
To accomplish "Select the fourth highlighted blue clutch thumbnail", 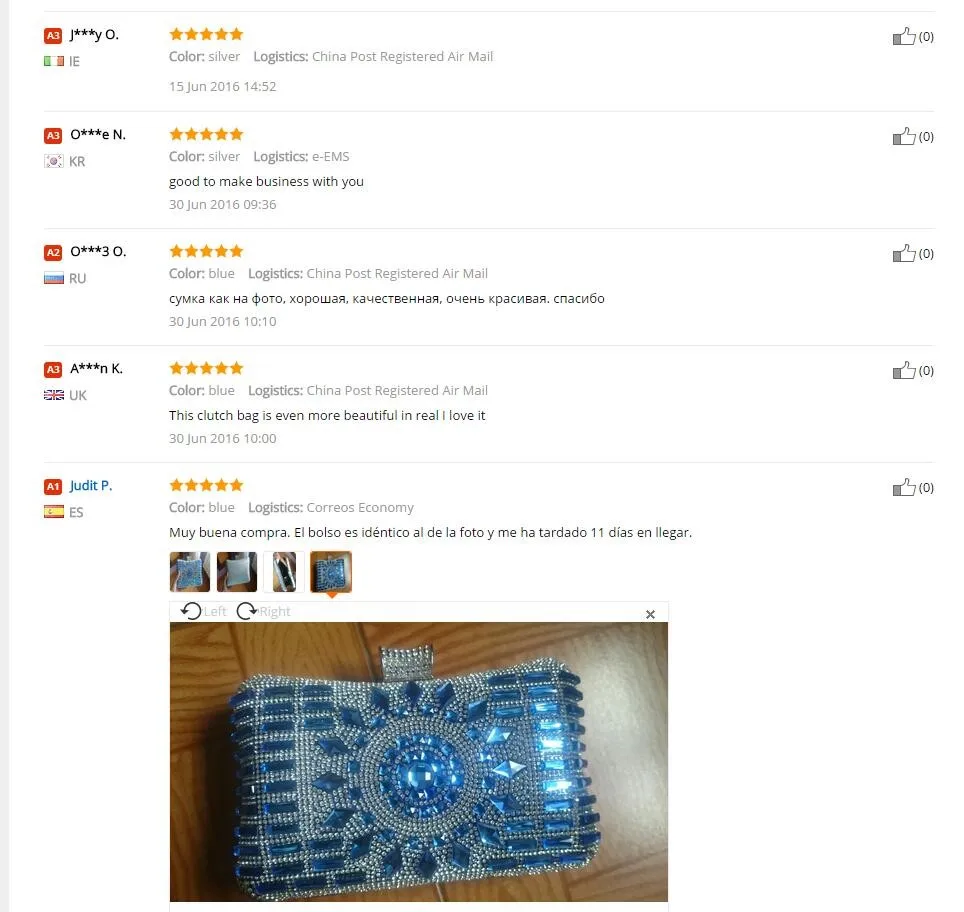I will (x=331, y=572).
